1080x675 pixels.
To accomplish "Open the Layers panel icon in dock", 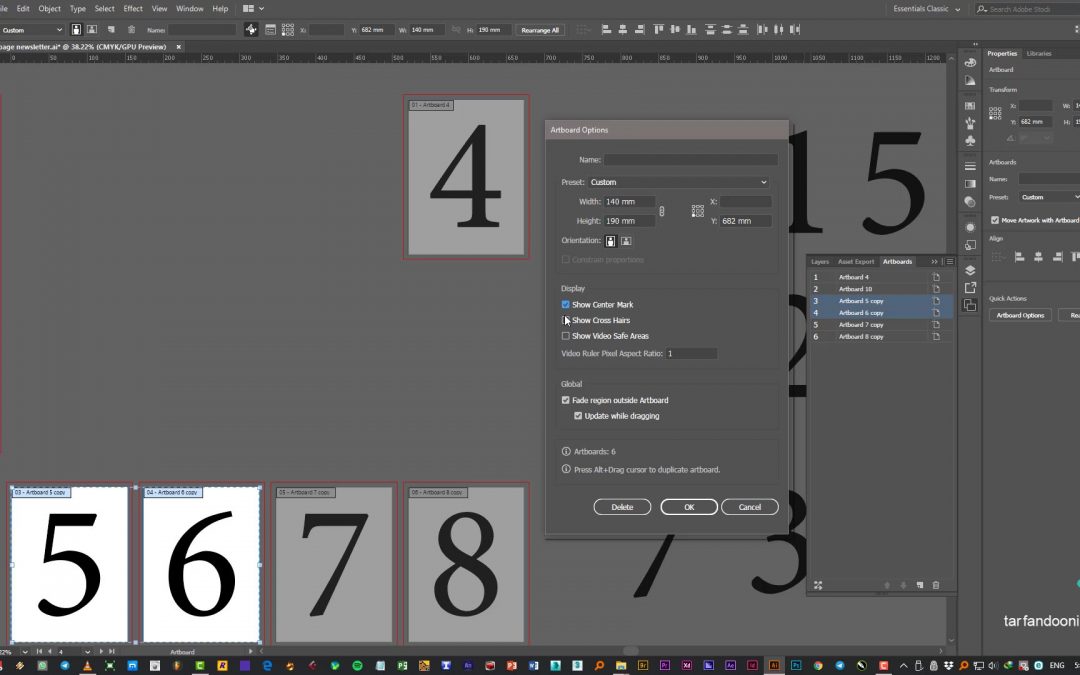I will point(970,270).
